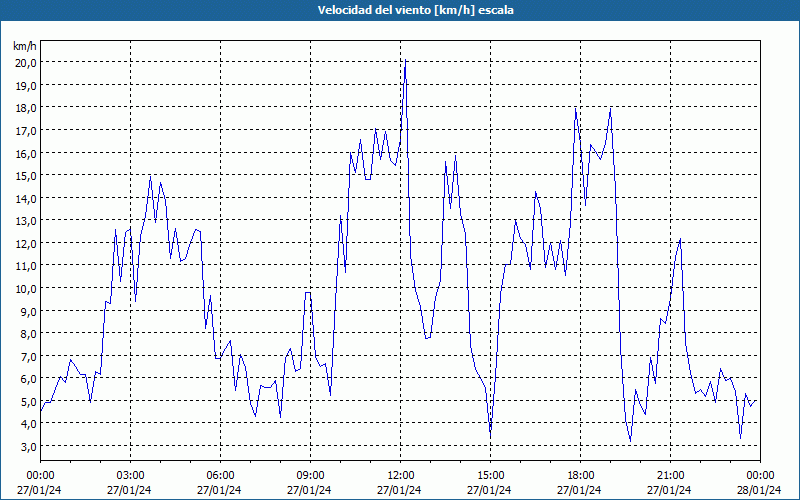Viewport: 800px width, 500px height.
Task: Click the wind-speed minimum at 15:00
Action: pos(490,434)
